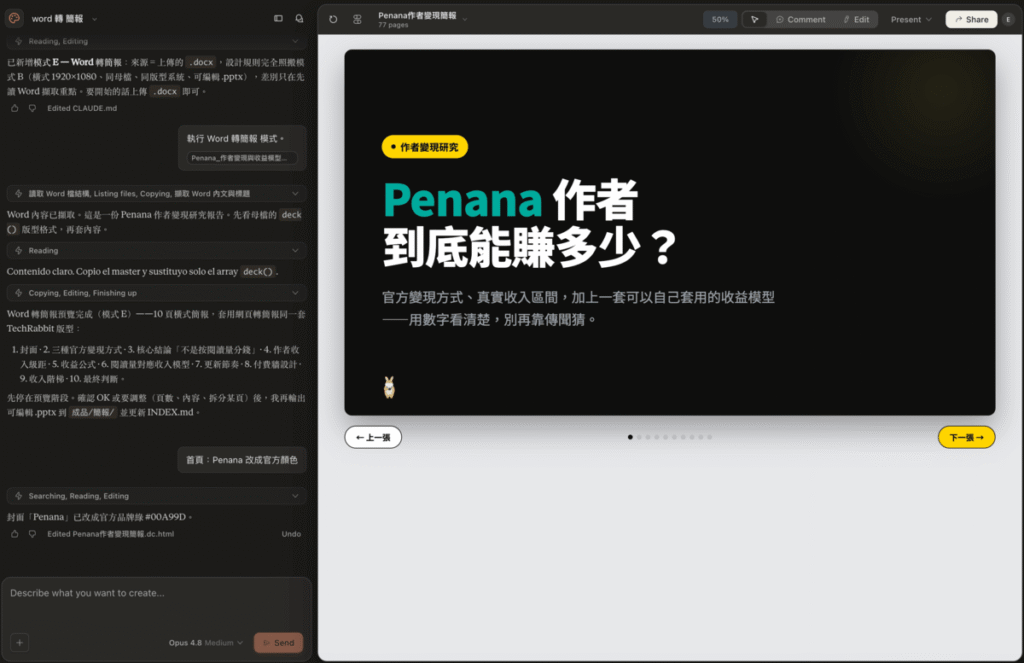This screenshot has height=663, width=1024.
Task: Click the 執行 Word 轉簡報 模式 message
Action: tap(242, 148)
